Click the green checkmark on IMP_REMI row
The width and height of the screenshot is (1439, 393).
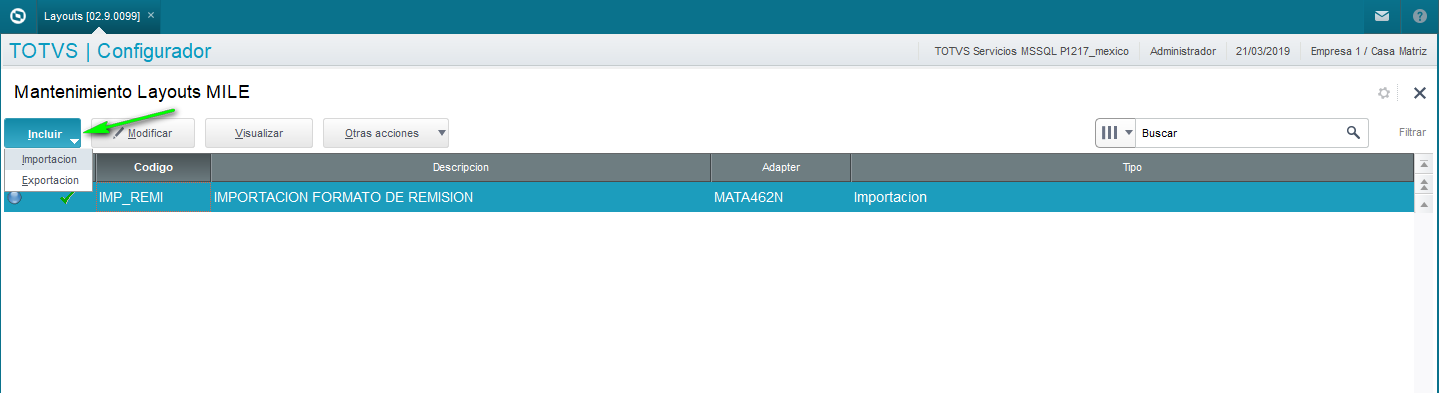tap(67, 197)
